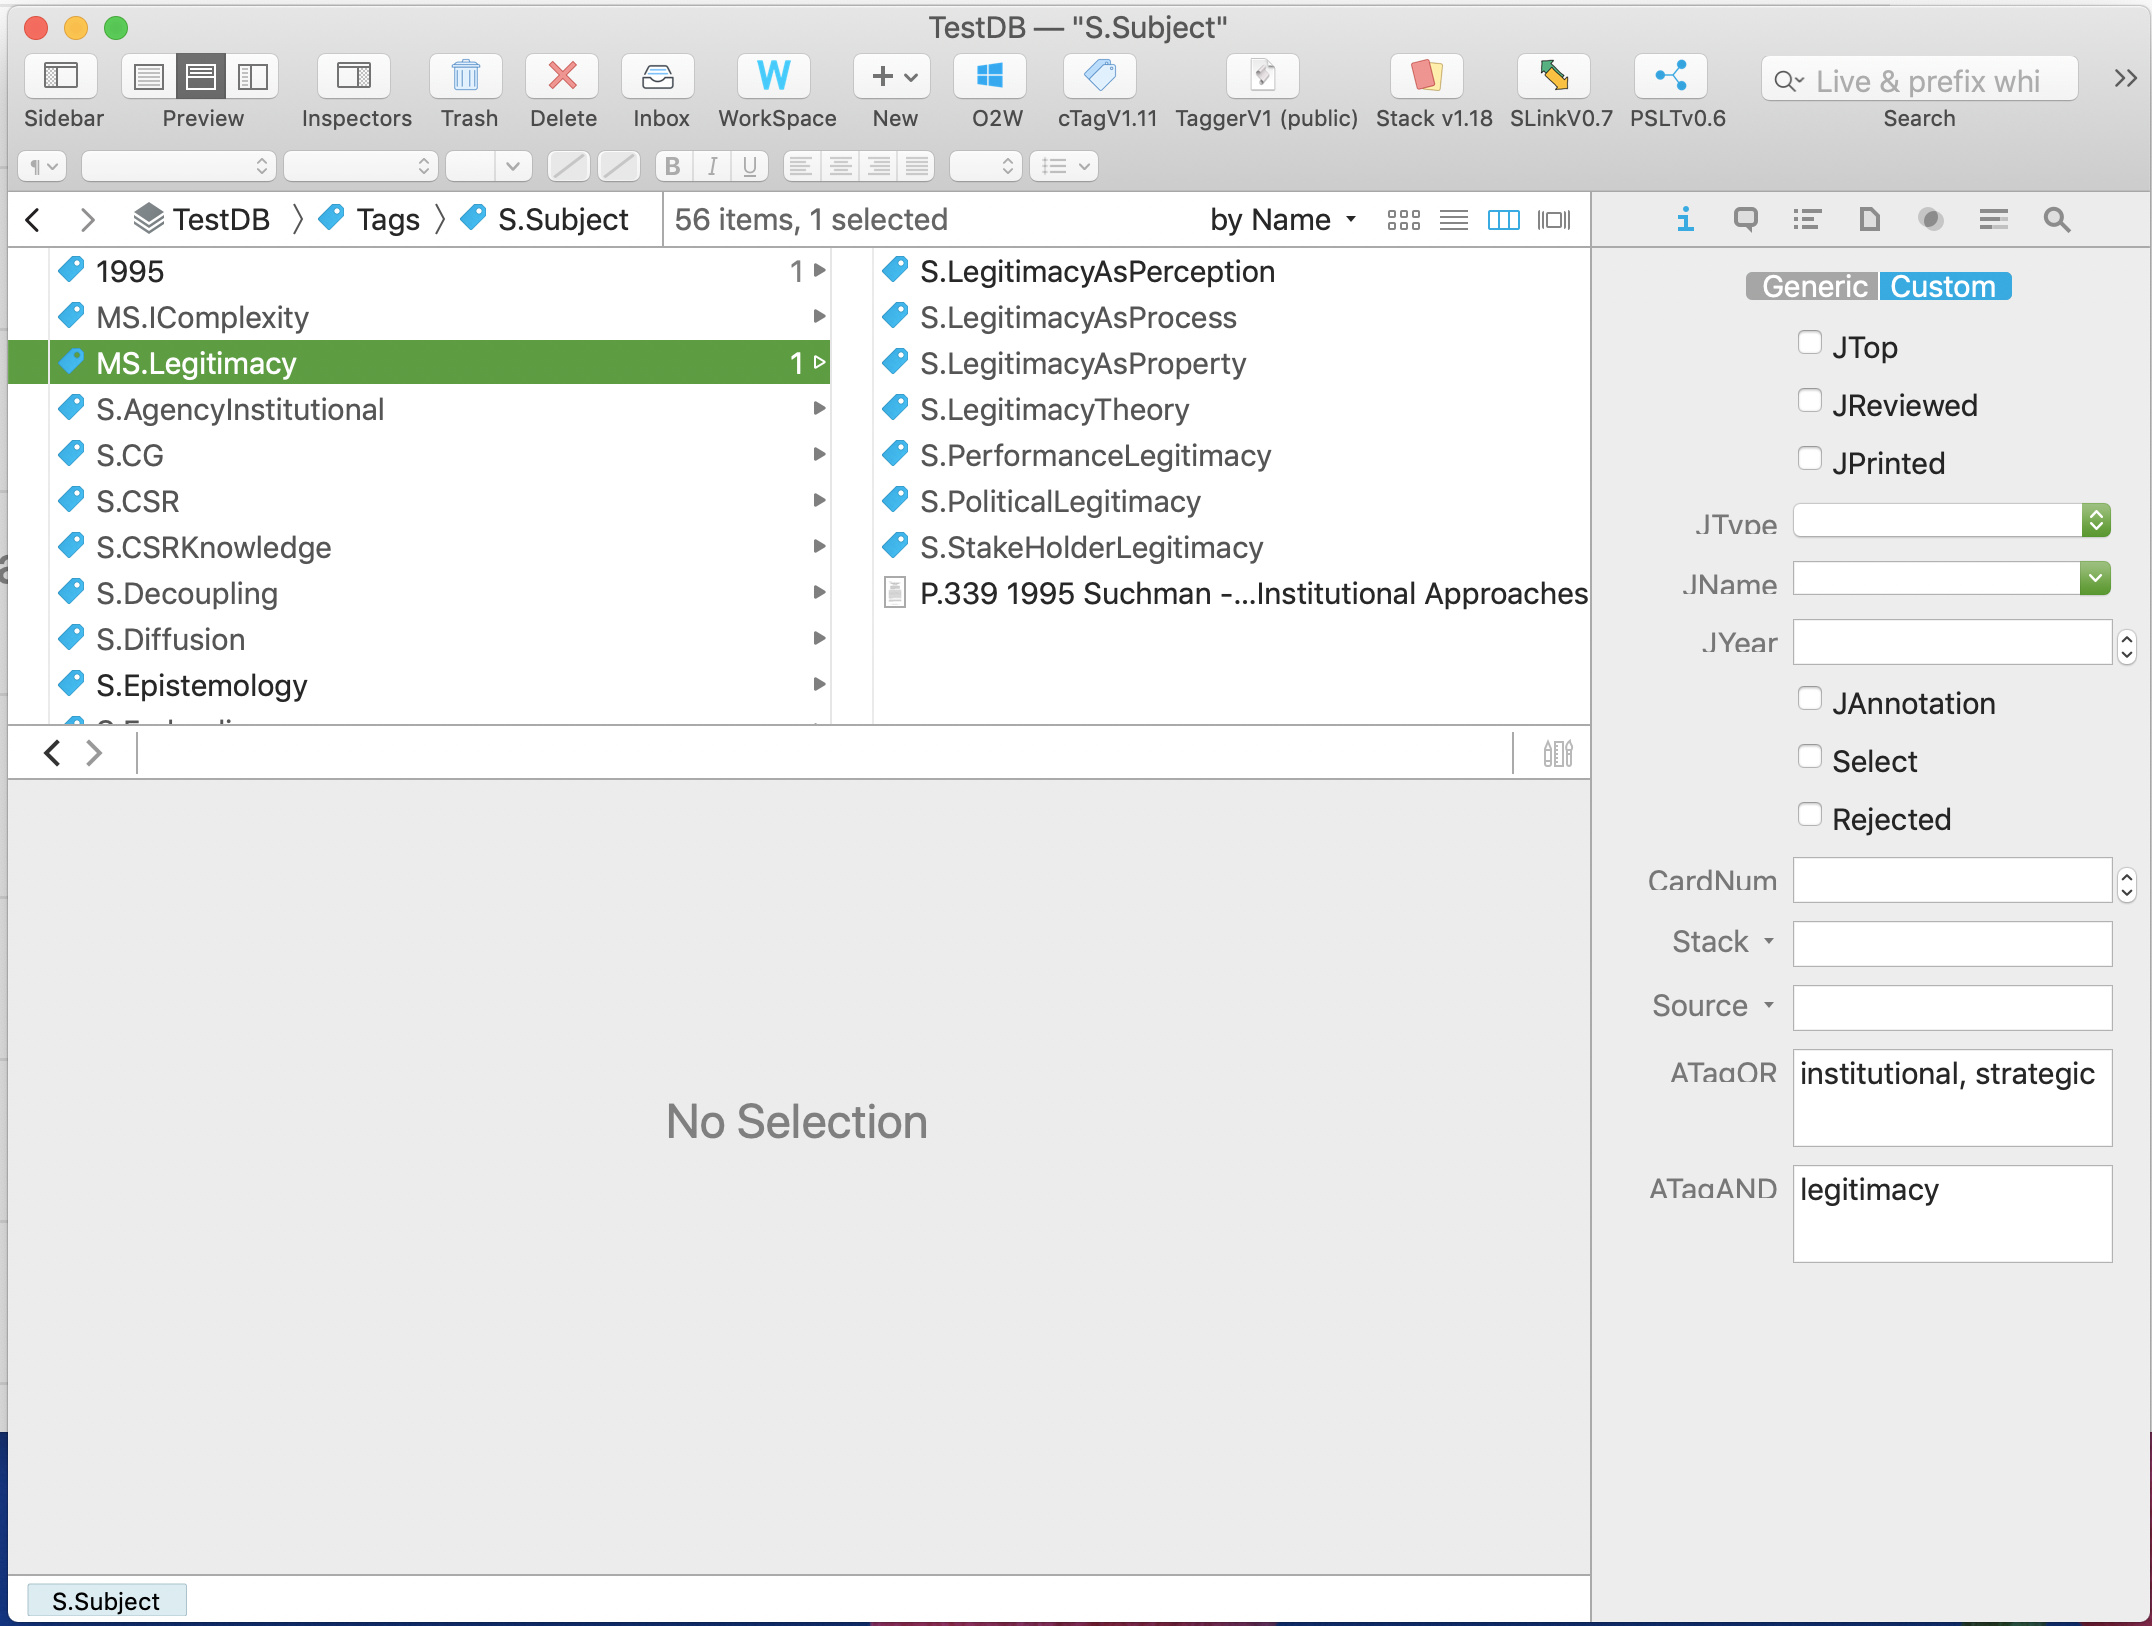Check the JReviewed checkbox

pos(1809,401)
